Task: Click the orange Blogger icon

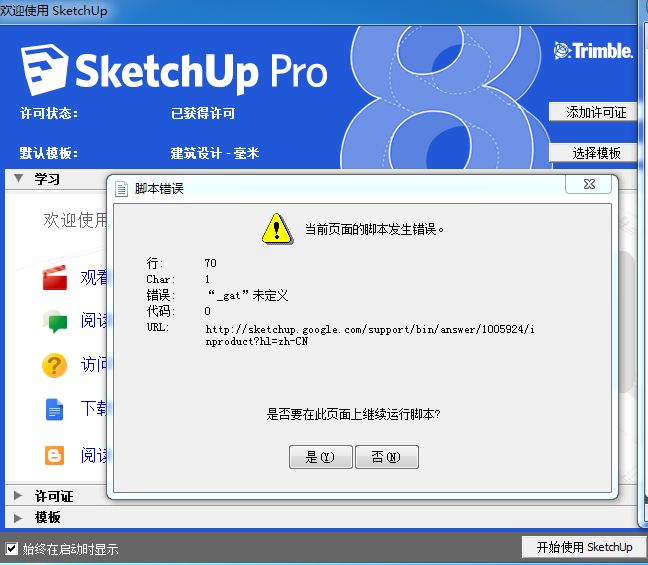Action: (x=55, y=455)
